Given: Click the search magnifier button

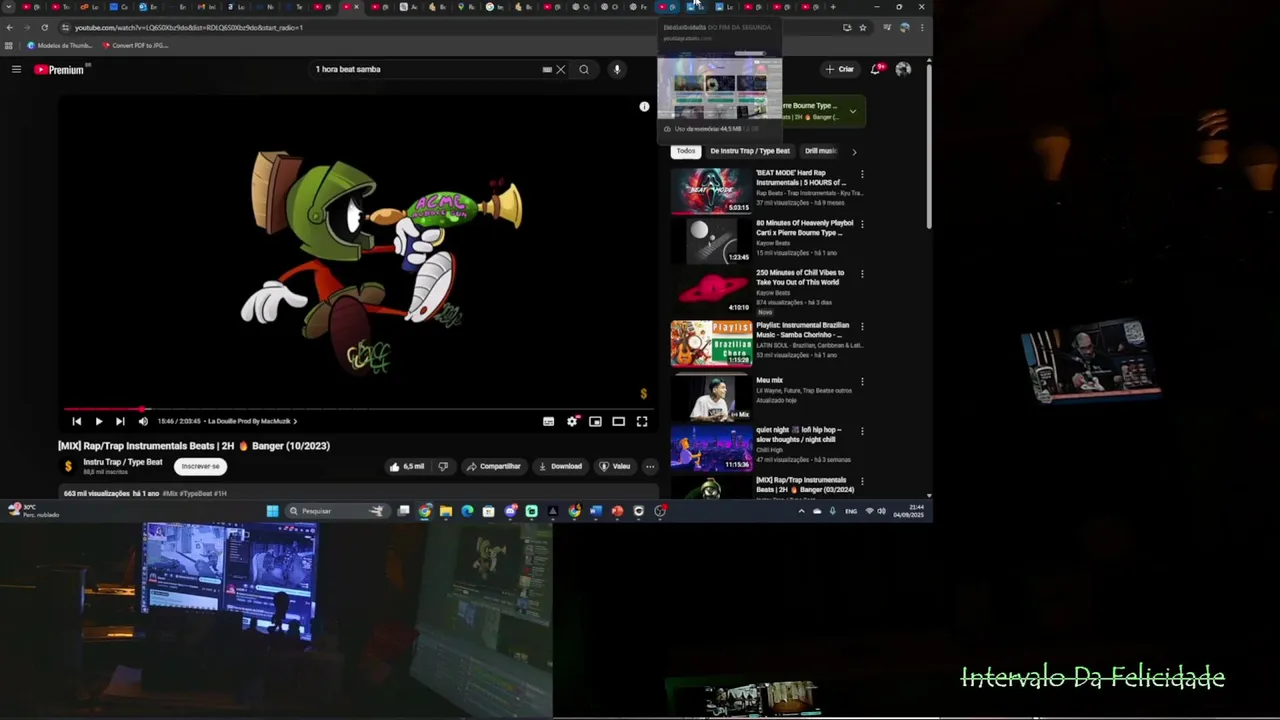Looking at the screenshot, I should [x=584, y=69].
